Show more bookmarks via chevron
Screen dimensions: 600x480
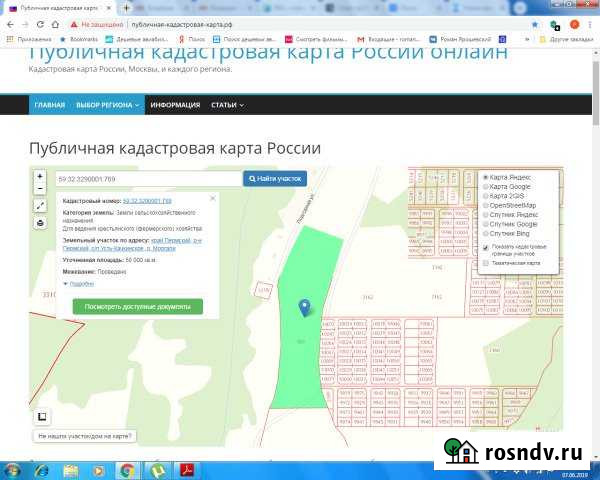(527, 39)
